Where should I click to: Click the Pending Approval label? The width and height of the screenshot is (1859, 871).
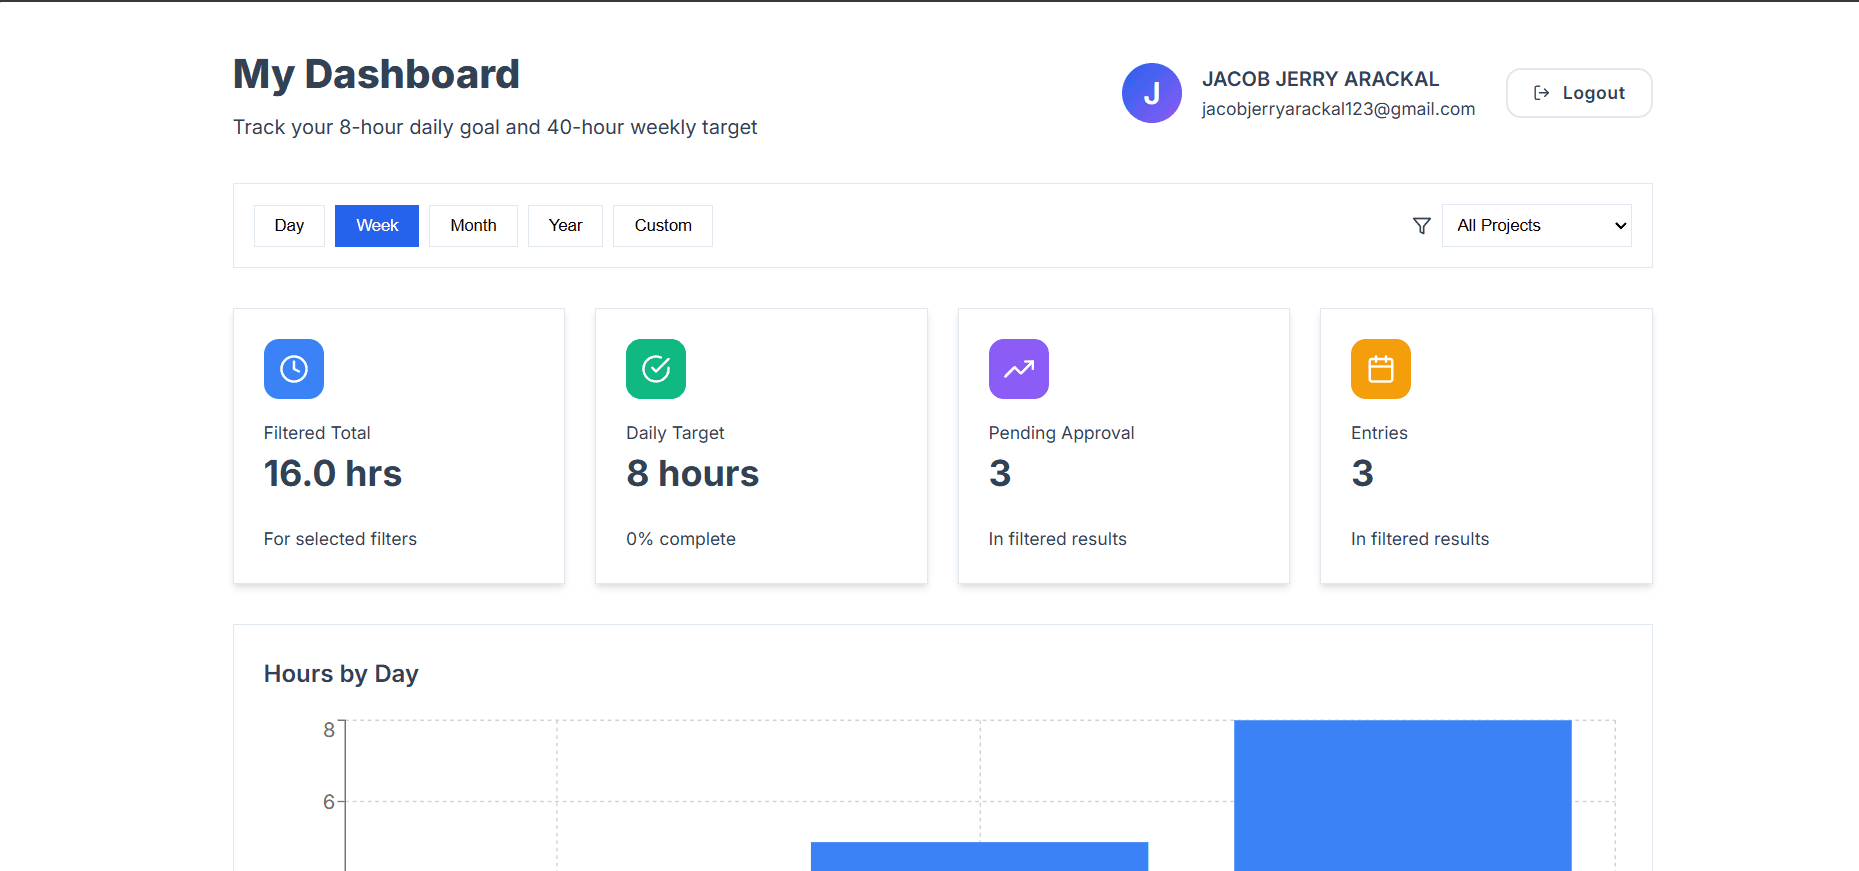[x=1061, y=433]
